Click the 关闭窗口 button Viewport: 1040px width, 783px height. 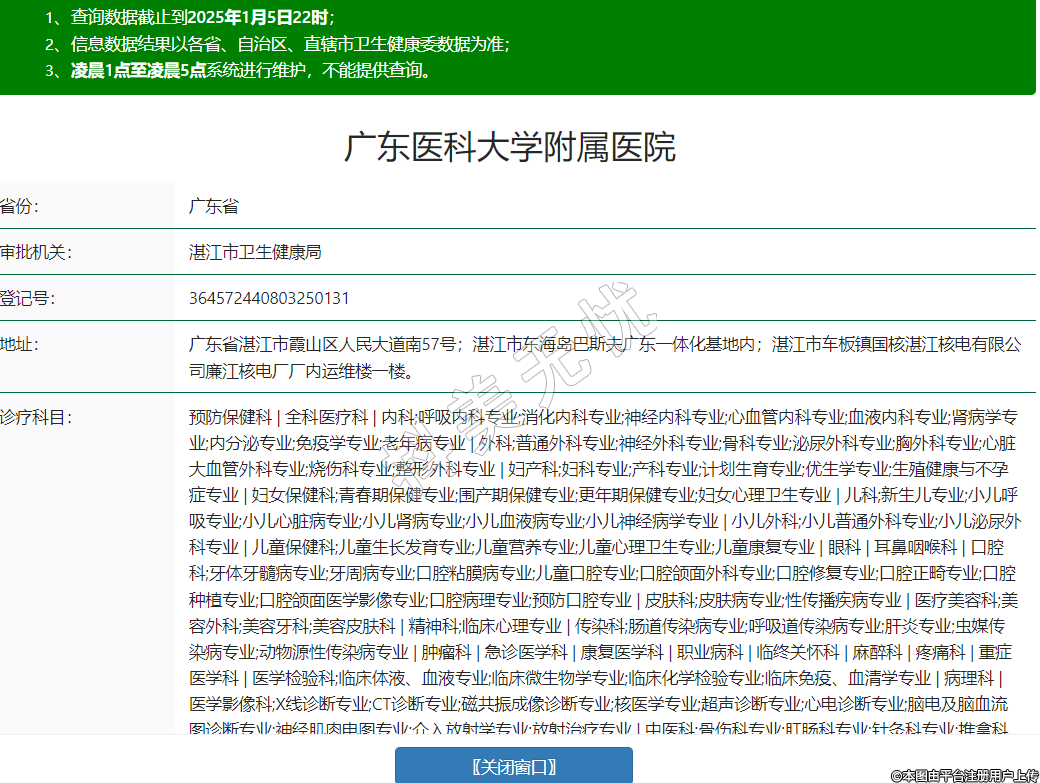(514, 766)
